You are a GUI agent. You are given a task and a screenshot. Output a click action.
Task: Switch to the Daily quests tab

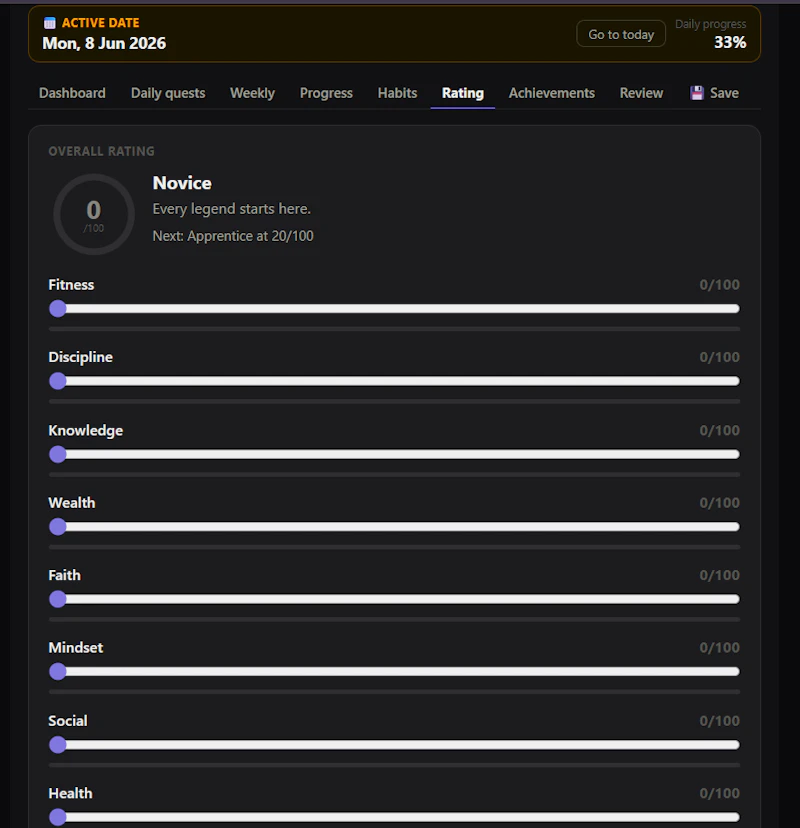[x=168, y=93]
